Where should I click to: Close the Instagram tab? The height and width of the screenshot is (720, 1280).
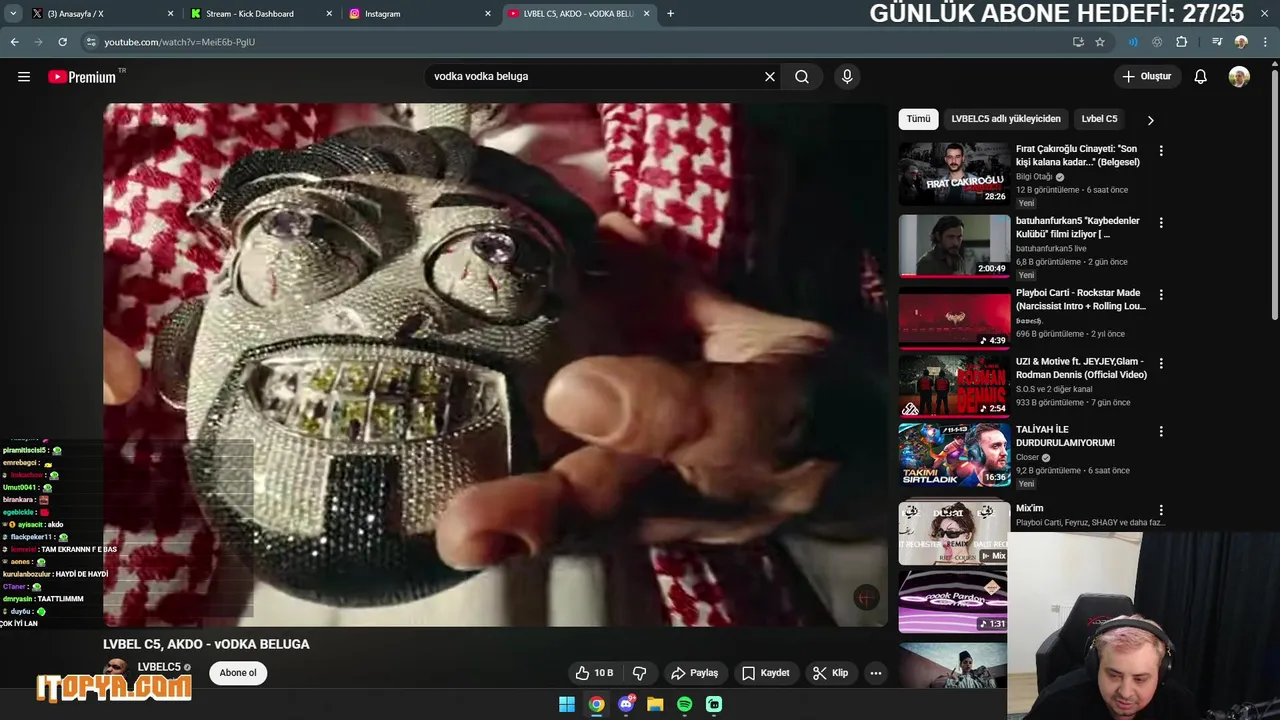click(488, 14)
